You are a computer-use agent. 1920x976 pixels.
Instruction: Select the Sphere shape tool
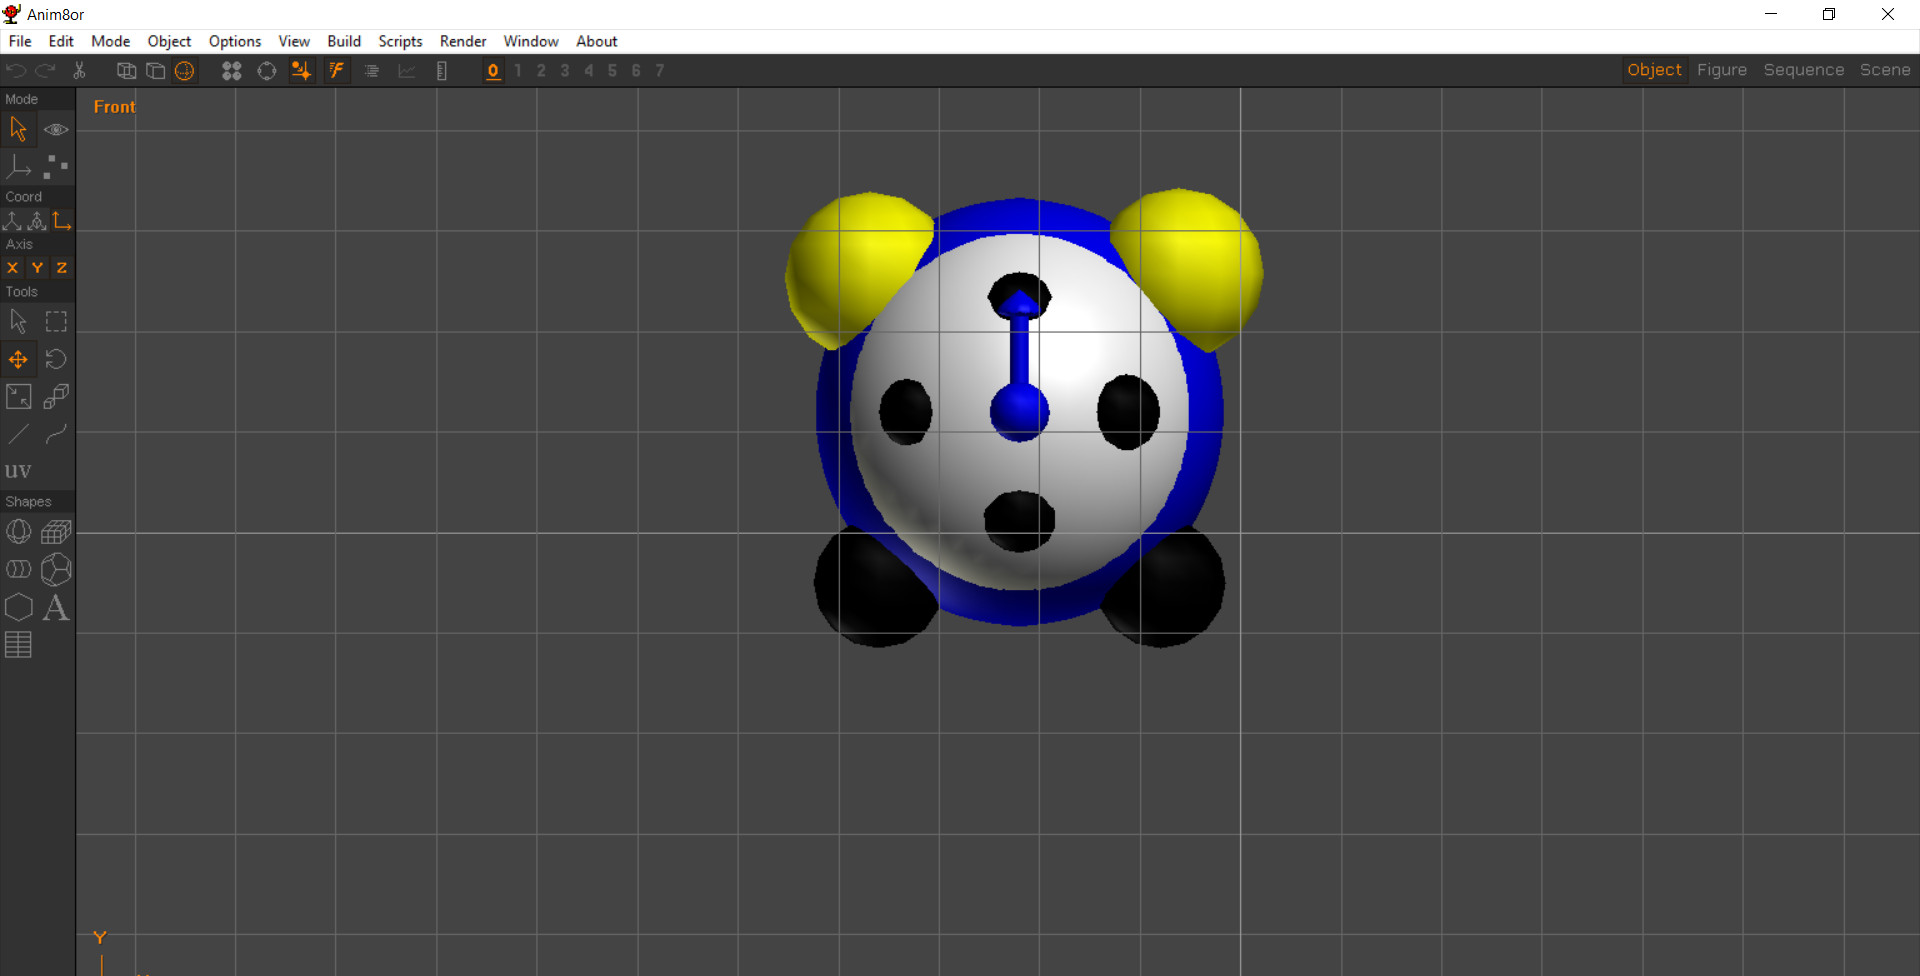pos(18,531)
